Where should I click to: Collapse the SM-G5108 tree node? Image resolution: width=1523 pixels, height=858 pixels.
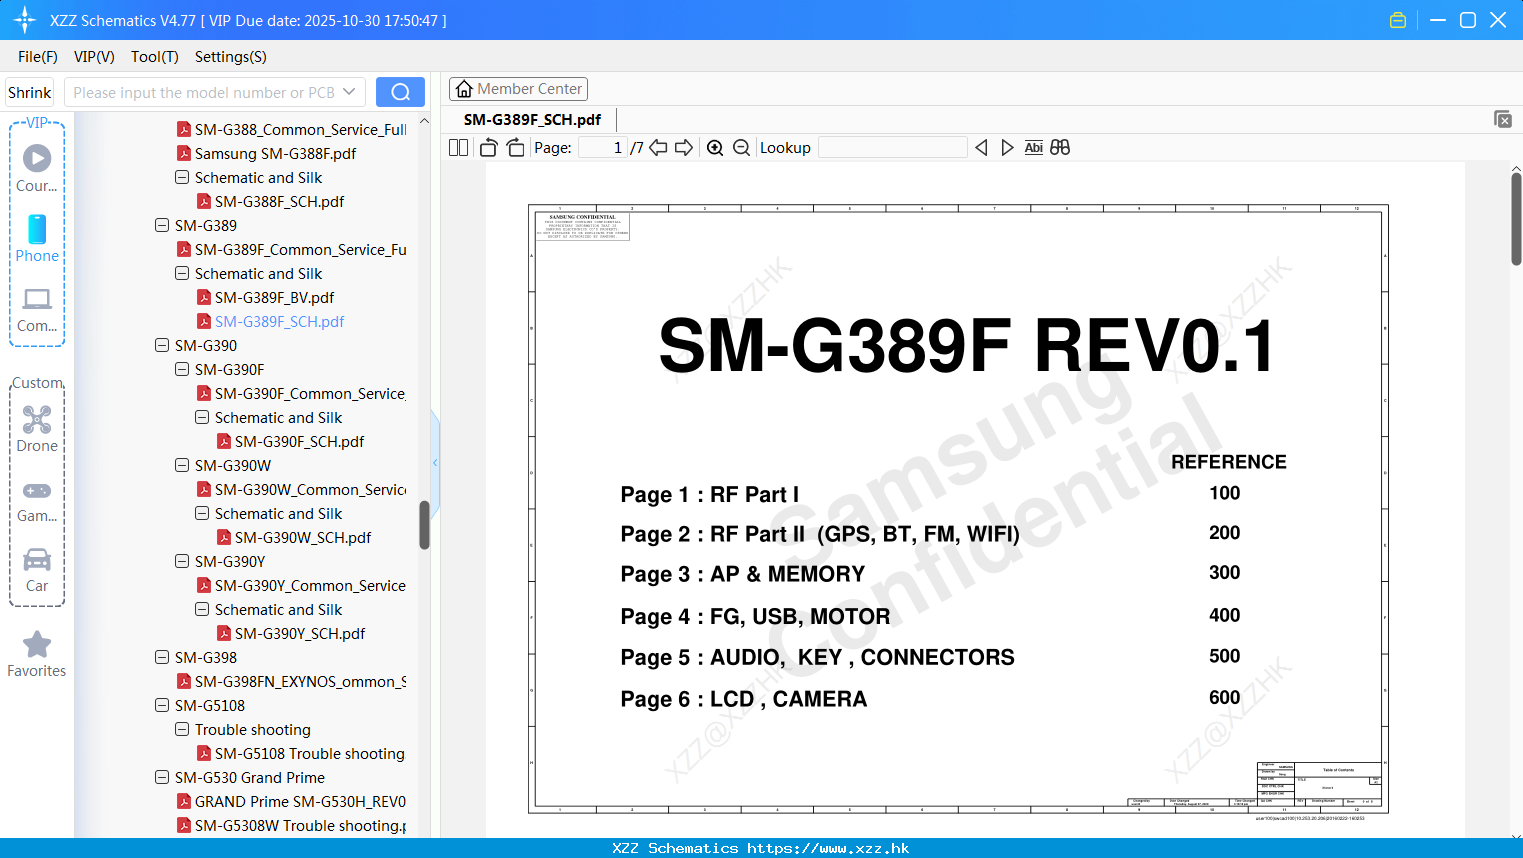pos(162,705)
